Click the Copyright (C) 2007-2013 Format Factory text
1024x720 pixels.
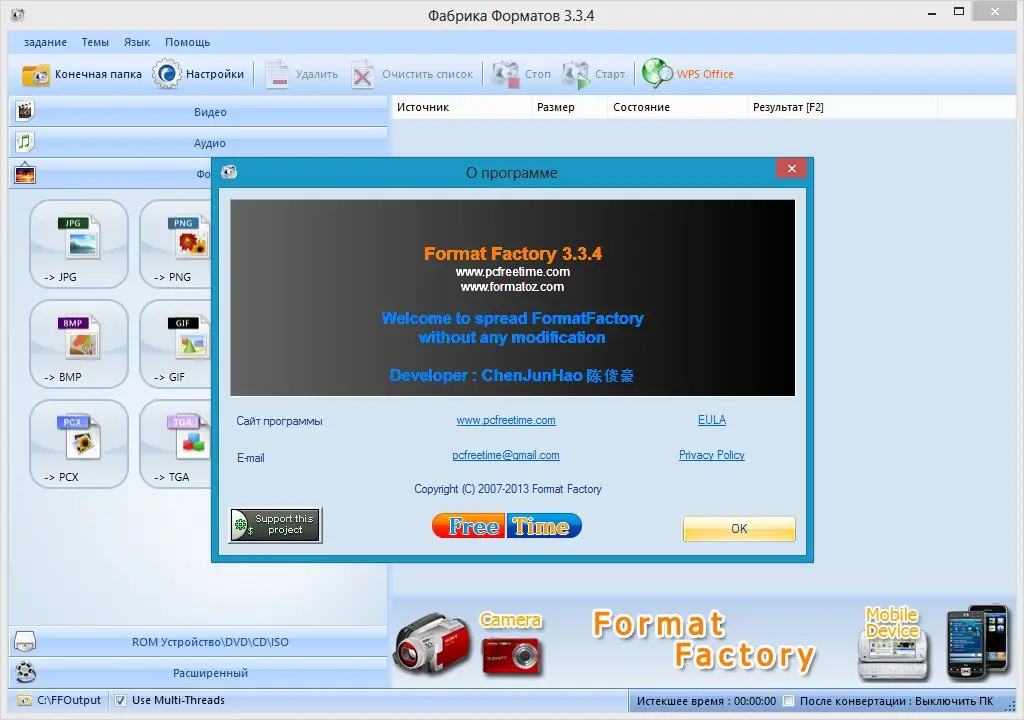pos(508,489)
